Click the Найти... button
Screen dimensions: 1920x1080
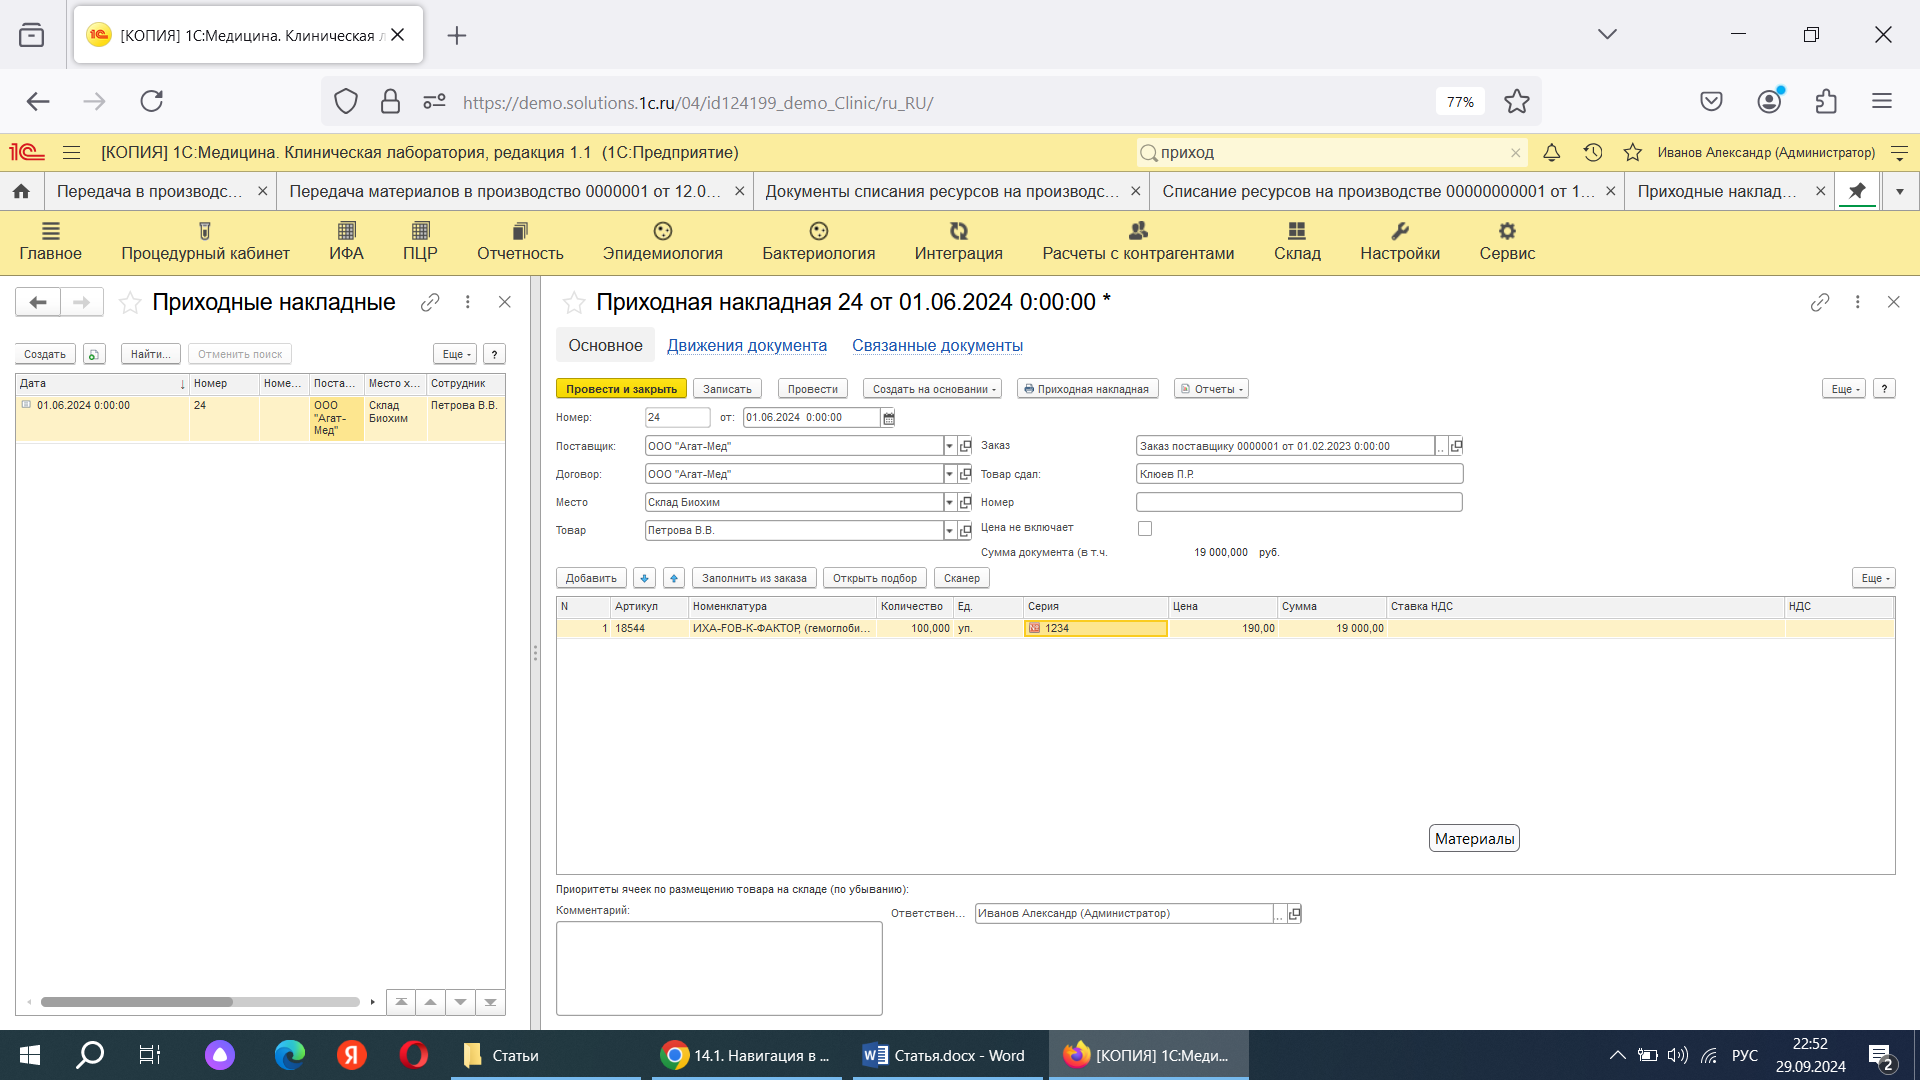coord(151,354)
